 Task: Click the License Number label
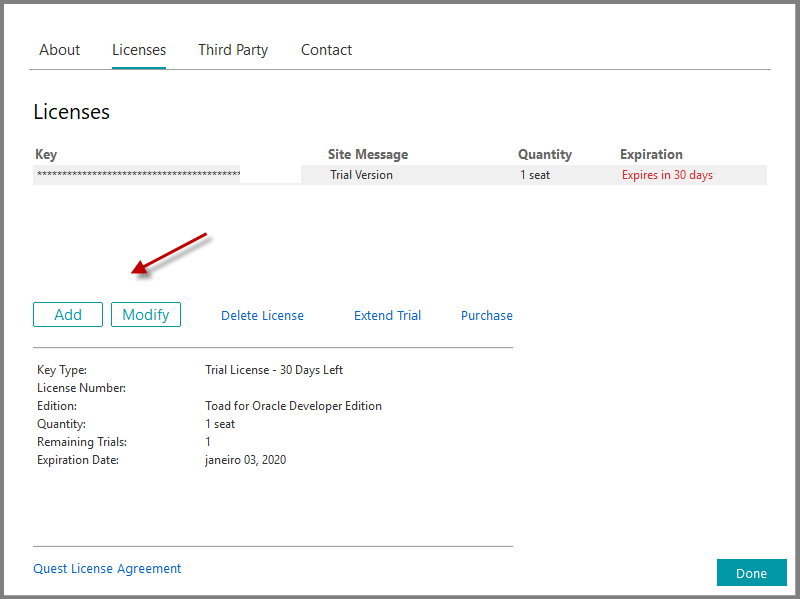pos(82,388)
